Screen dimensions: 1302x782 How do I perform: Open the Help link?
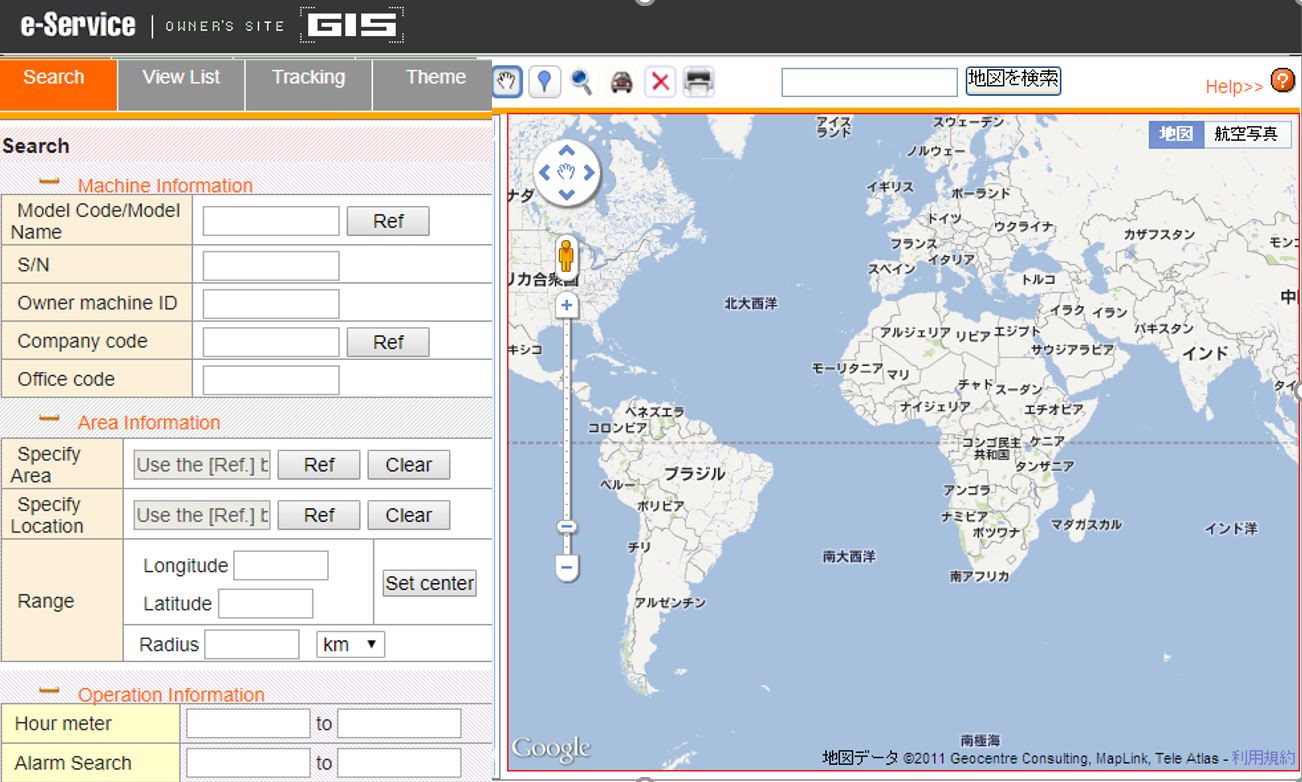tap(1232, 87)
